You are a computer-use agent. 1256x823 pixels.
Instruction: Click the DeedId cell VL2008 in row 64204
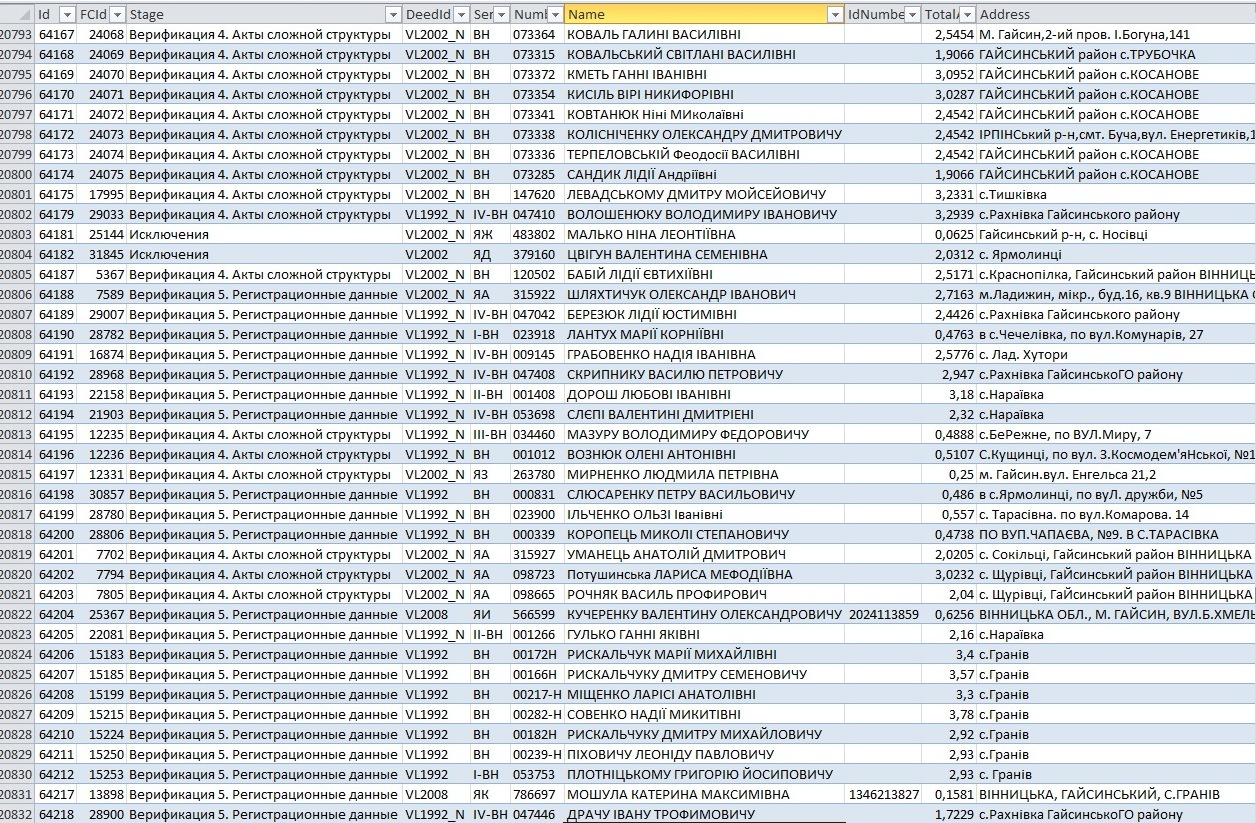tap(436, 615)
